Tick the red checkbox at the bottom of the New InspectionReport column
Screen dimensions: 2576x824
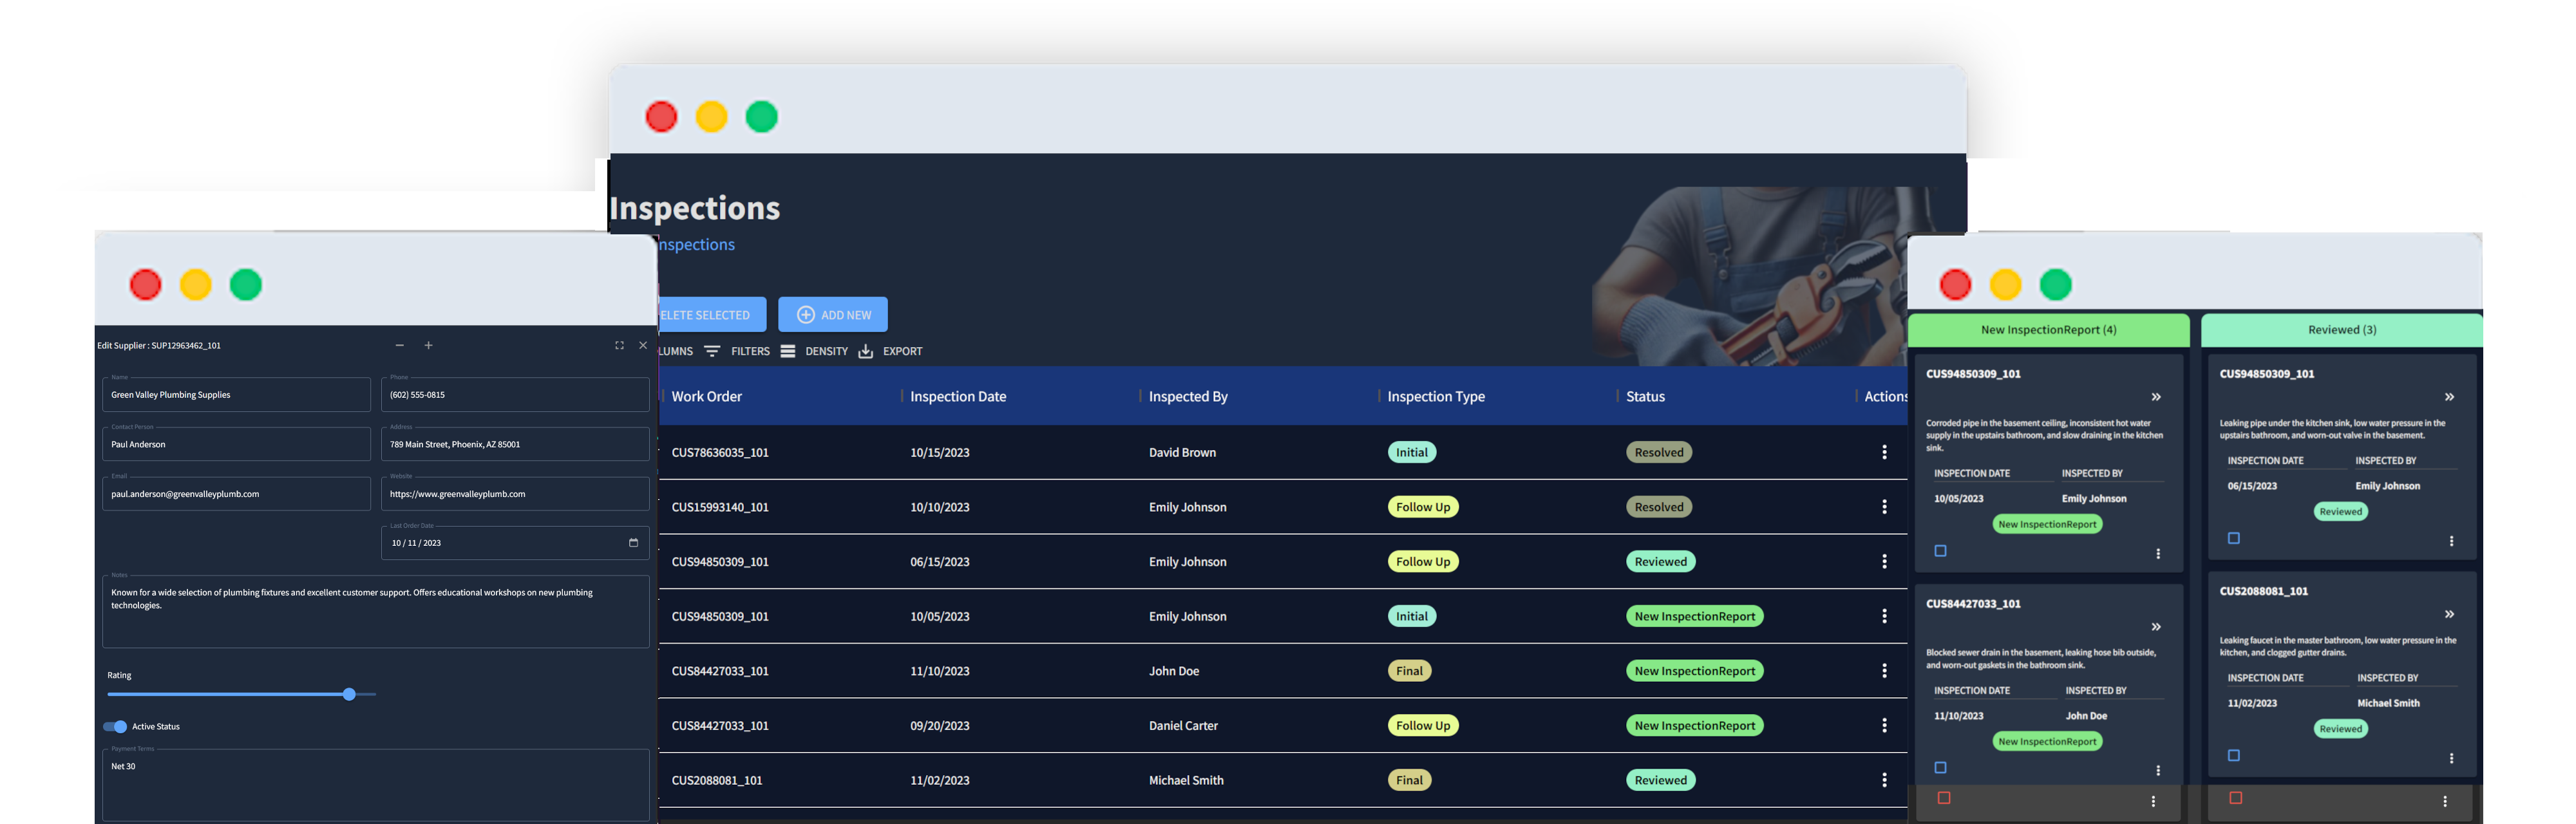pyautogui.click(x=1944, y=798)
